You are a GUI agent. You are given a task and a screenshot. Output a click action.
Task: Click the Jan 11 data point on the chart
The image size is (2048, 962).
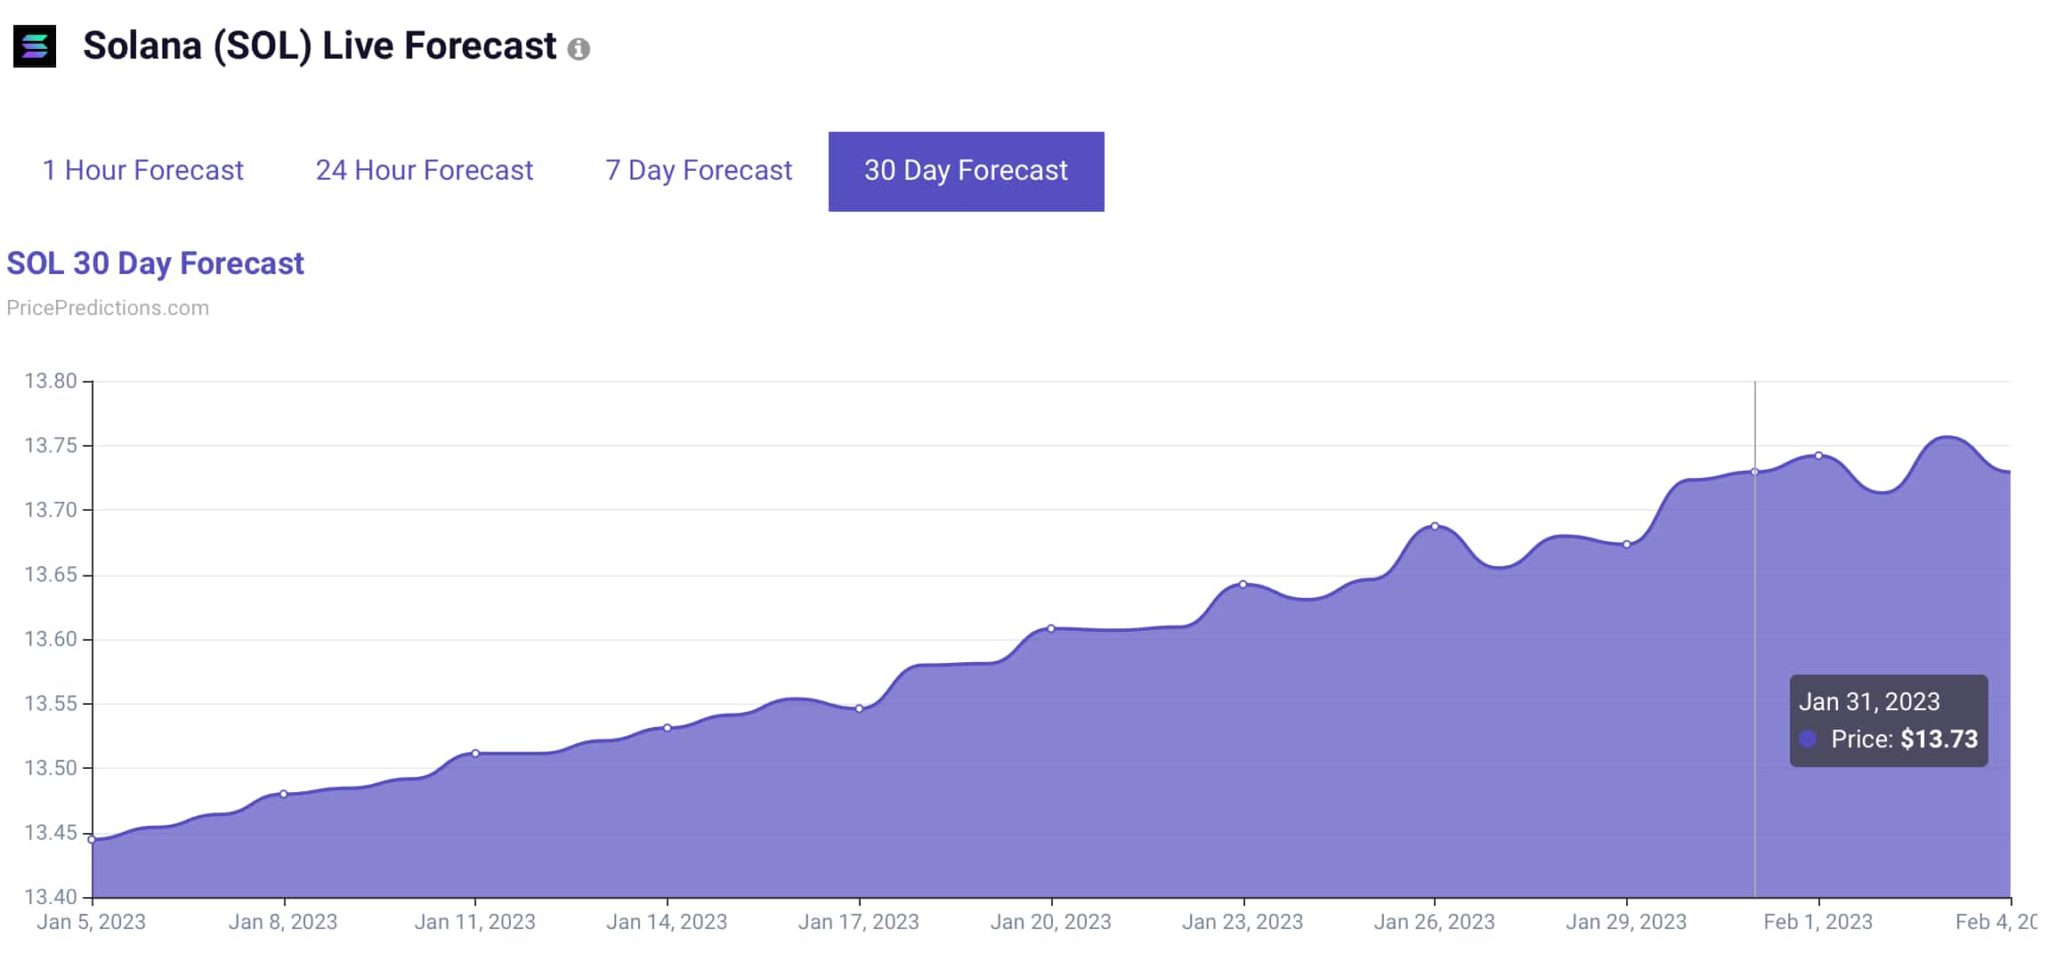[x=475, y=755]
